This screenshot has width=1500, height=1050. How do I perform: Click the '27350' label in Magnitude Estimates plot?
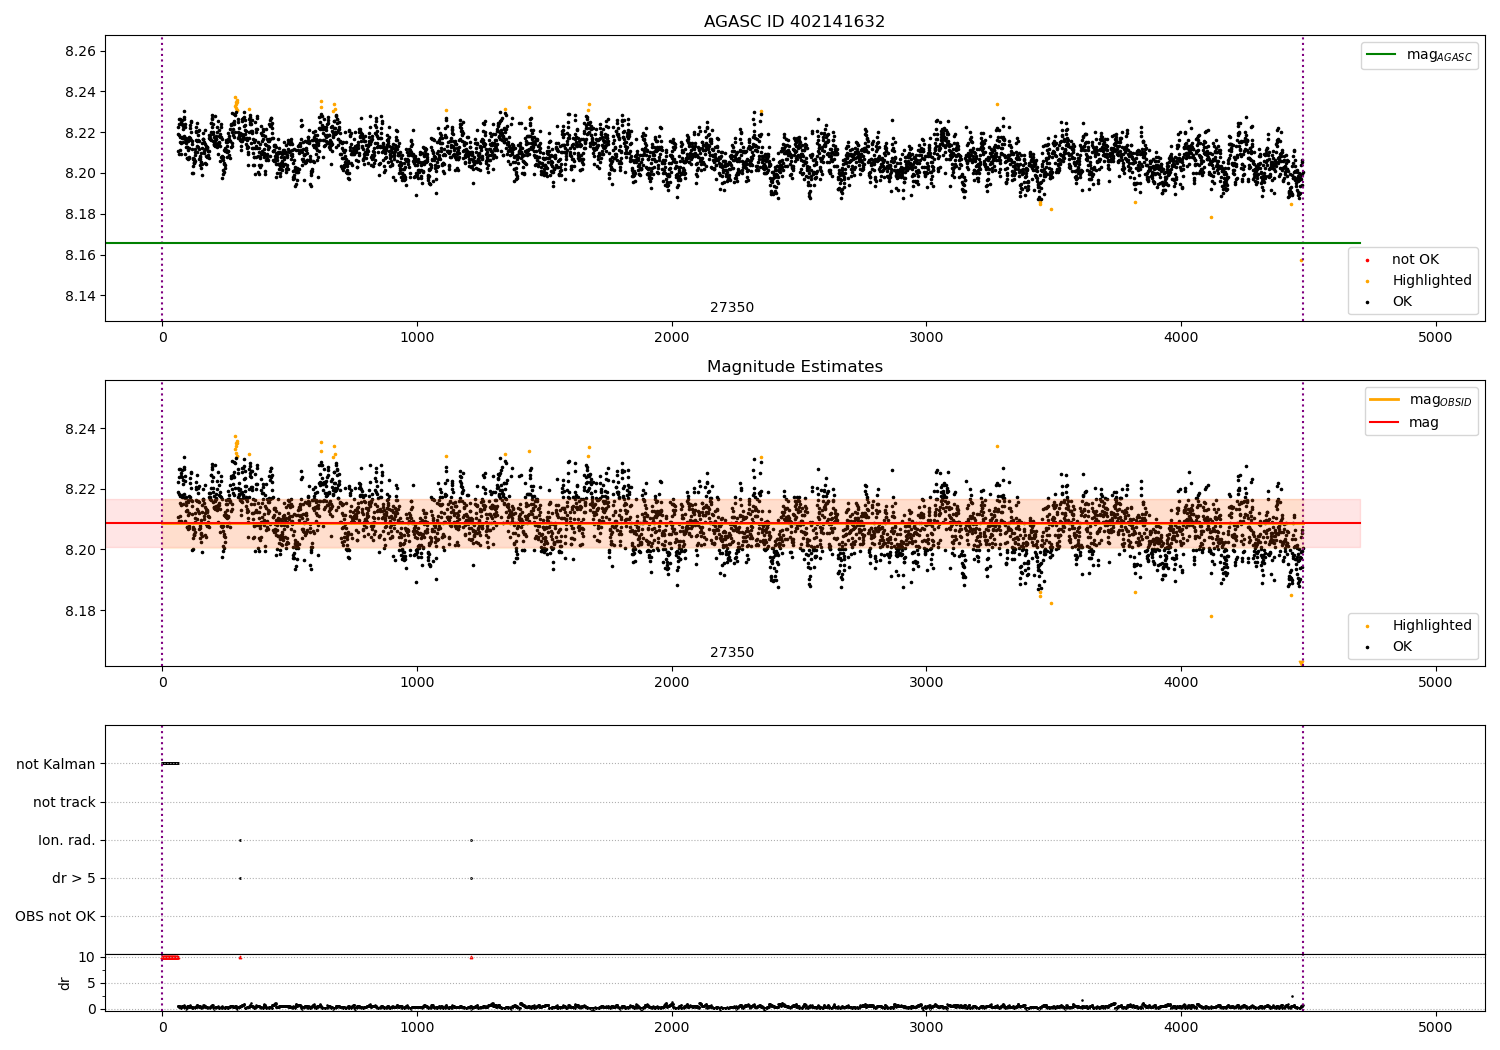point(732,653)
